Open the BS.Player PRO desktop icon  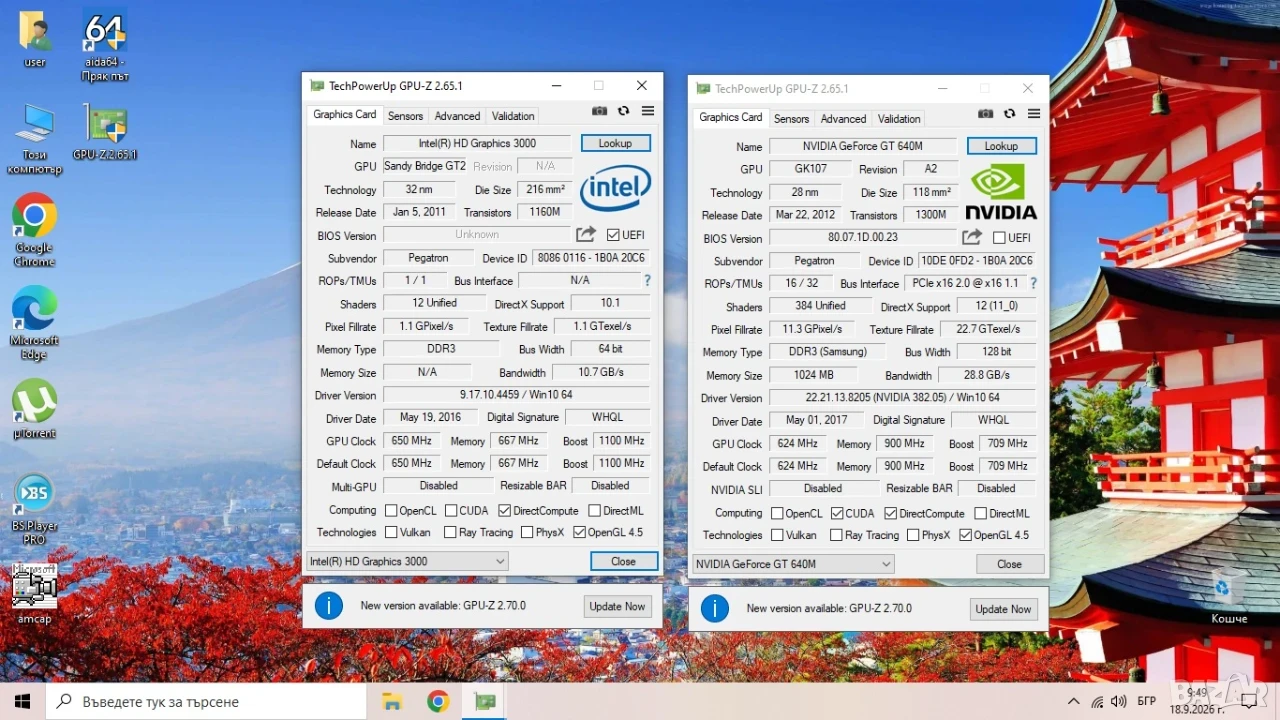pos(34,510)
